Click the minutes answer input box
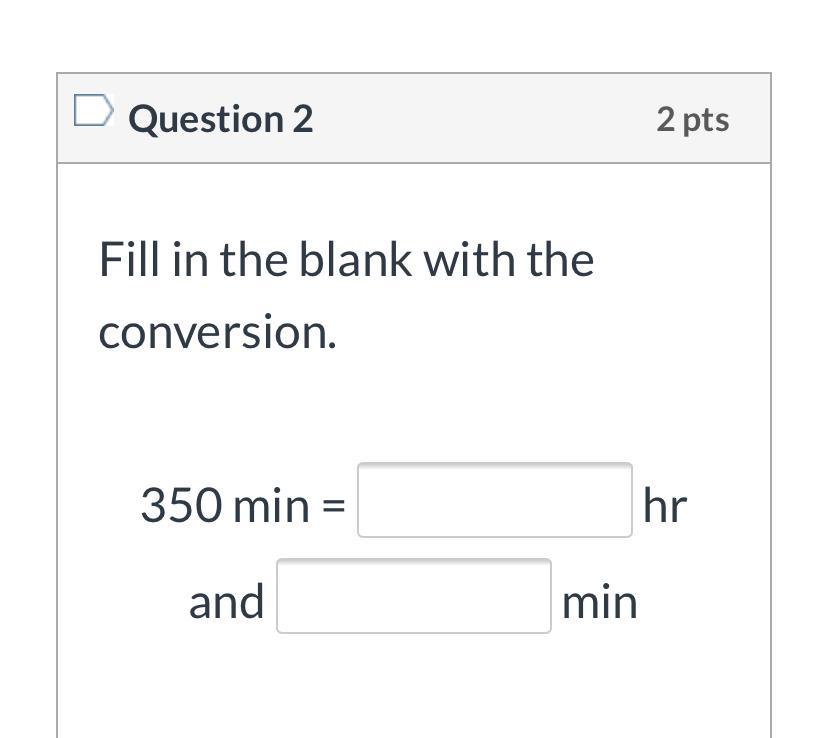Viewport: 828px width, 738px height. coord(413,596)
